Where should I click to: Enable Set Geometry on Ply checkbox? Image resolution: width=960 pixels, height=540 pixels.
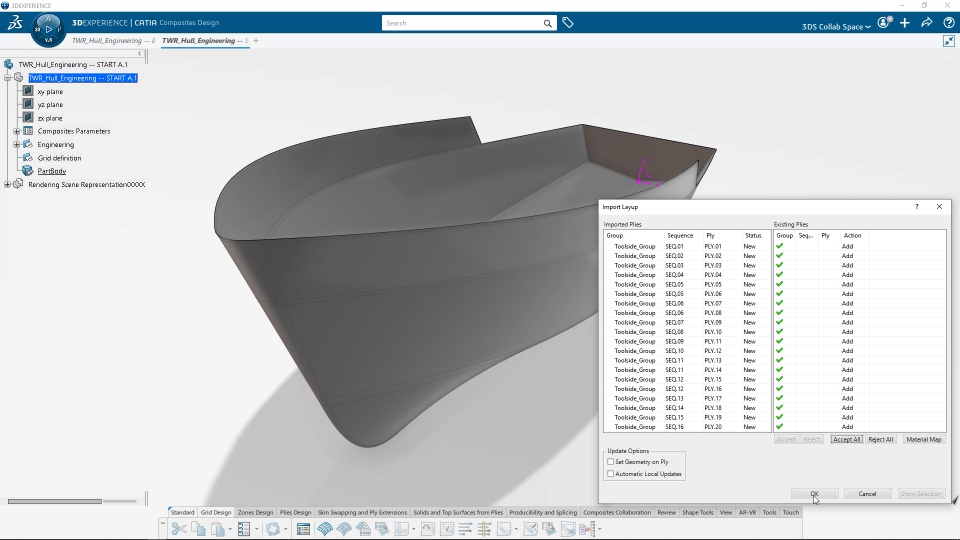coord(611,462)
